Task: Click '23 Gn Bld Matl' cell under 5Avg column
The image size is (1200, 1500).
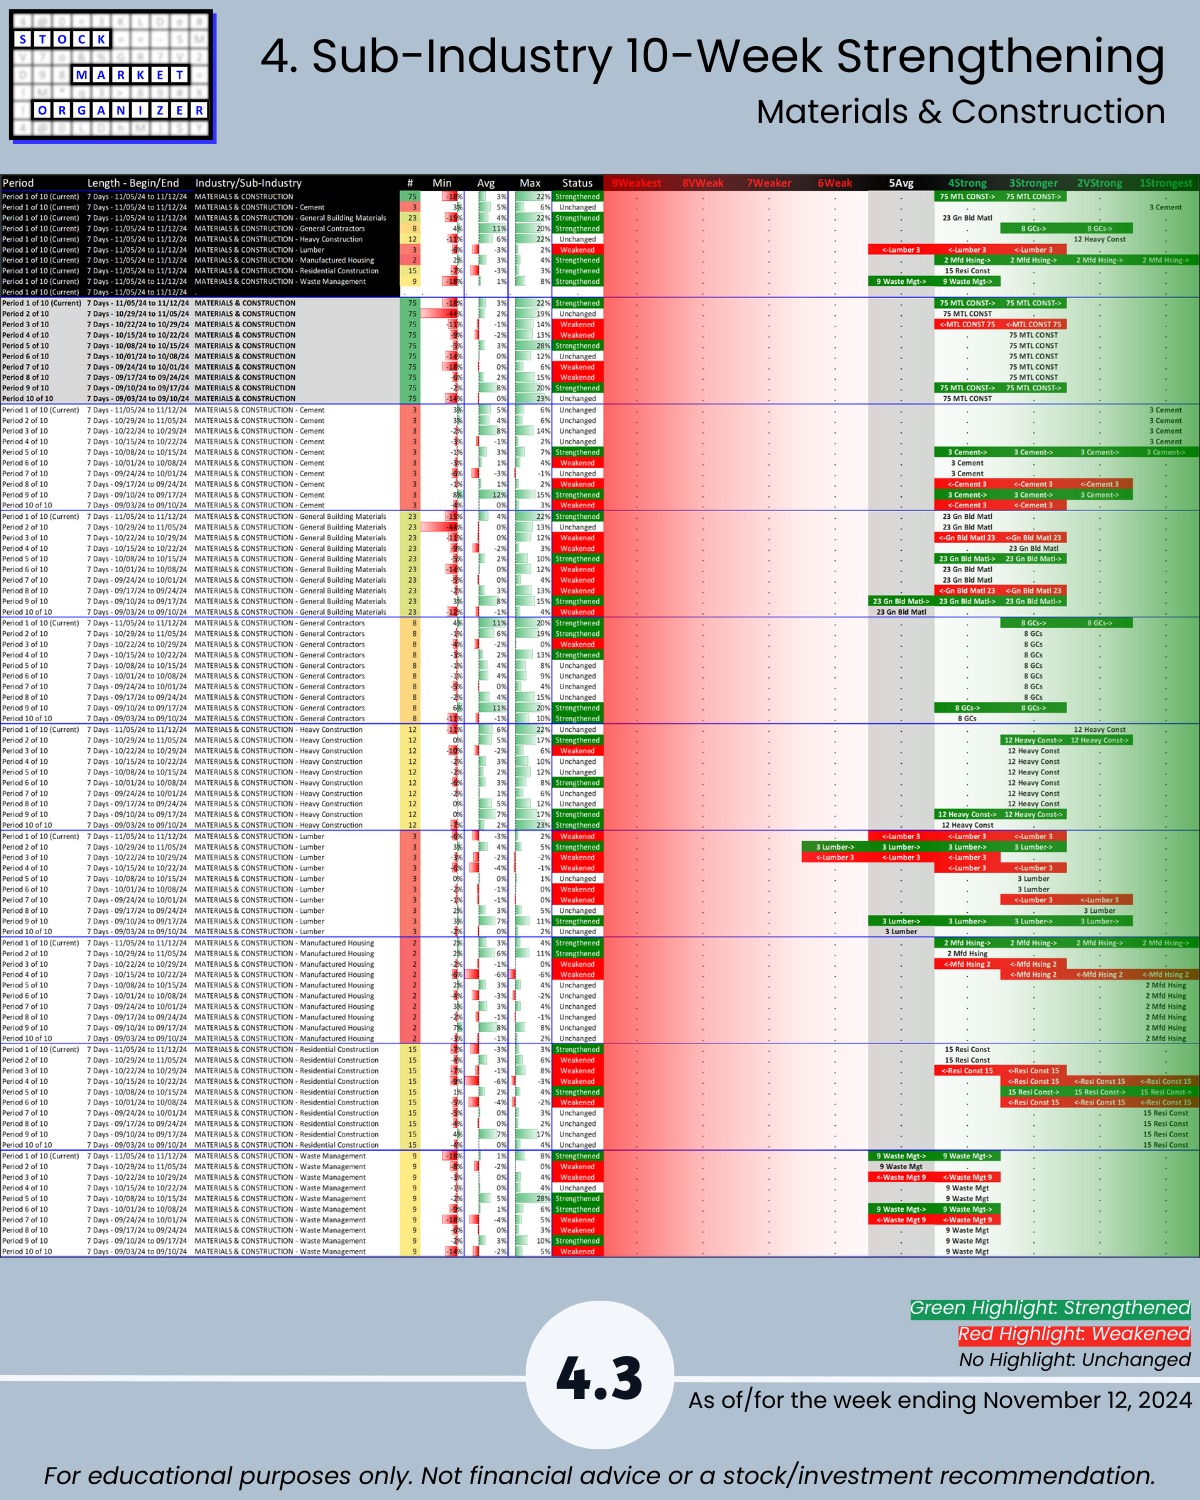Action: click(901, 612)
